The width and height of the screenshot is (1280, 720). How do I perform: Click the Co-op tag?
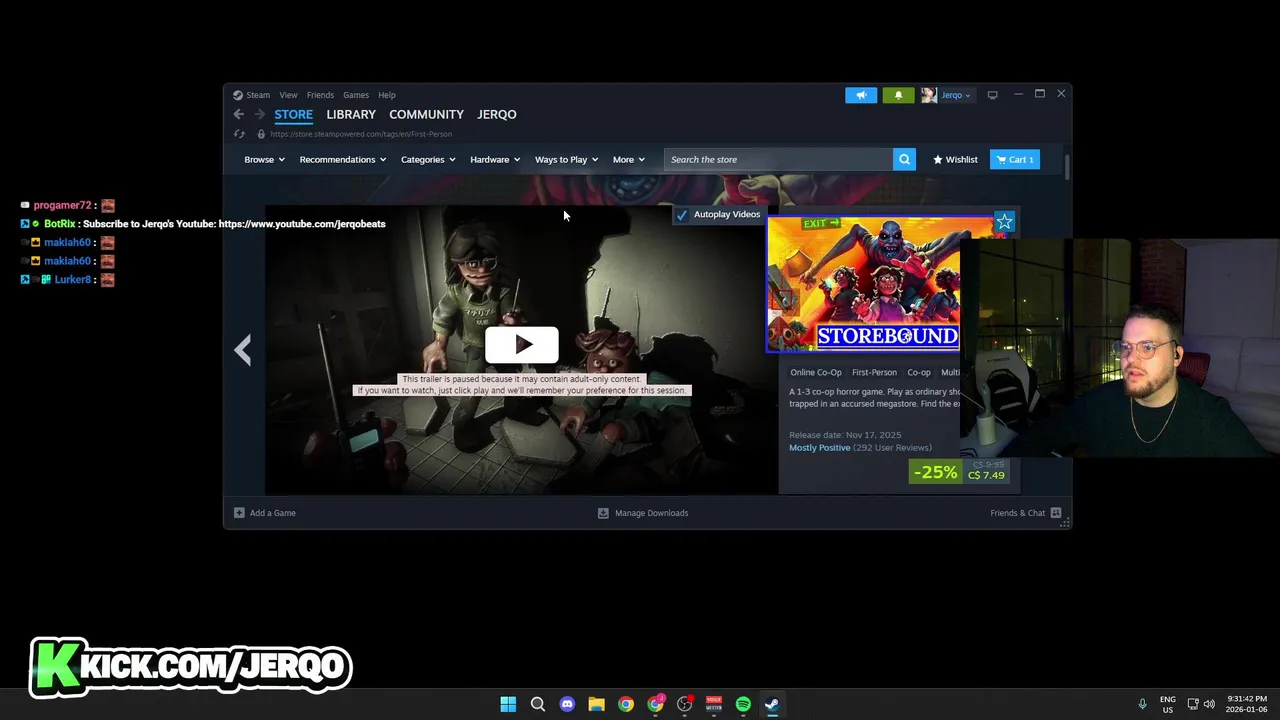tap(919, 373)
